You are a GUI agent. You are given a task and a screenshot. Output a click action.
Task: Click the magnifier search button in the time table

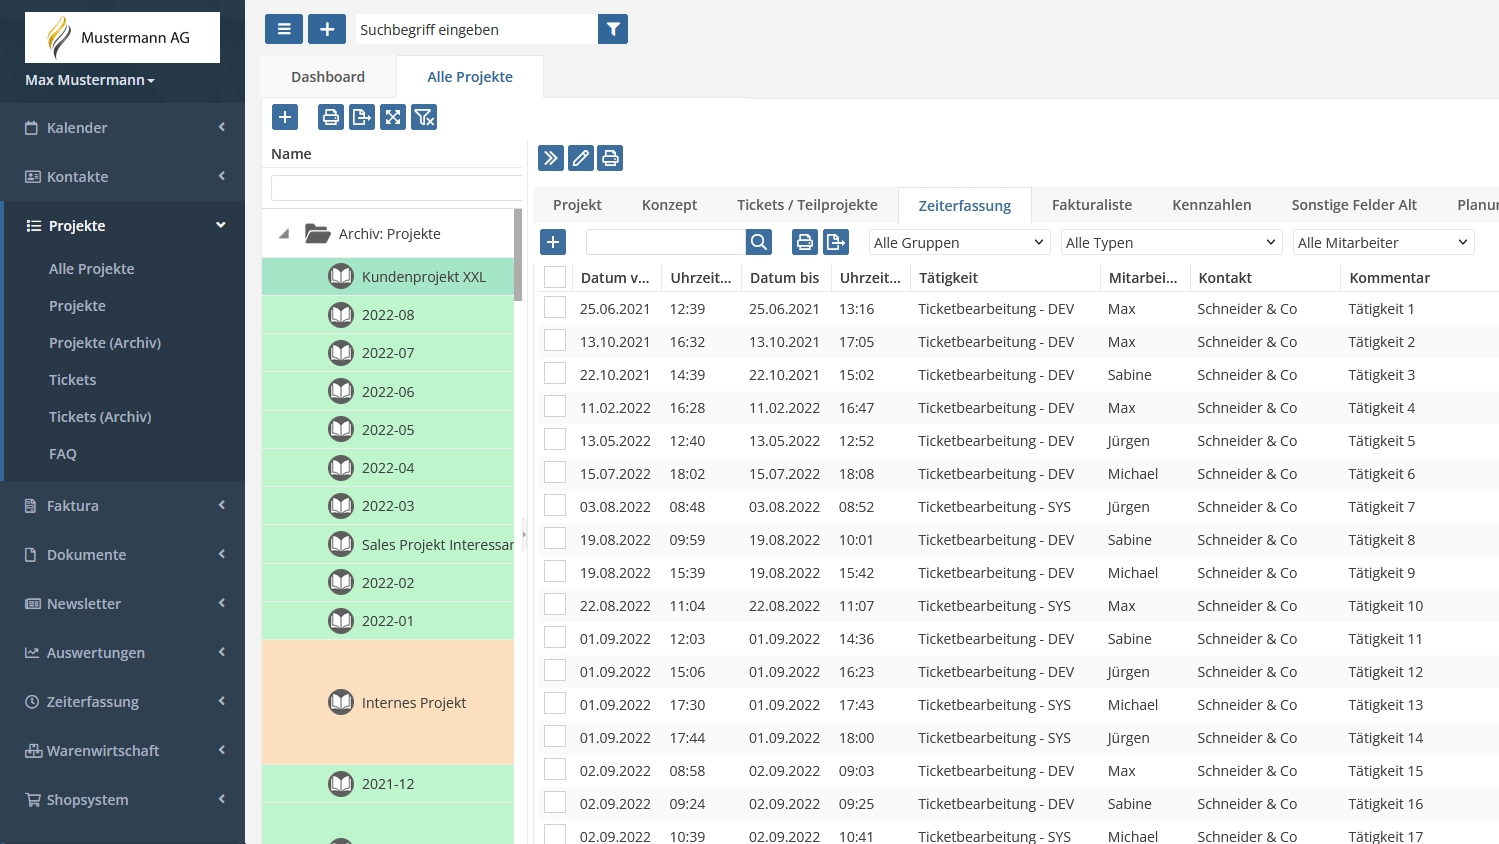click(759, 242)
